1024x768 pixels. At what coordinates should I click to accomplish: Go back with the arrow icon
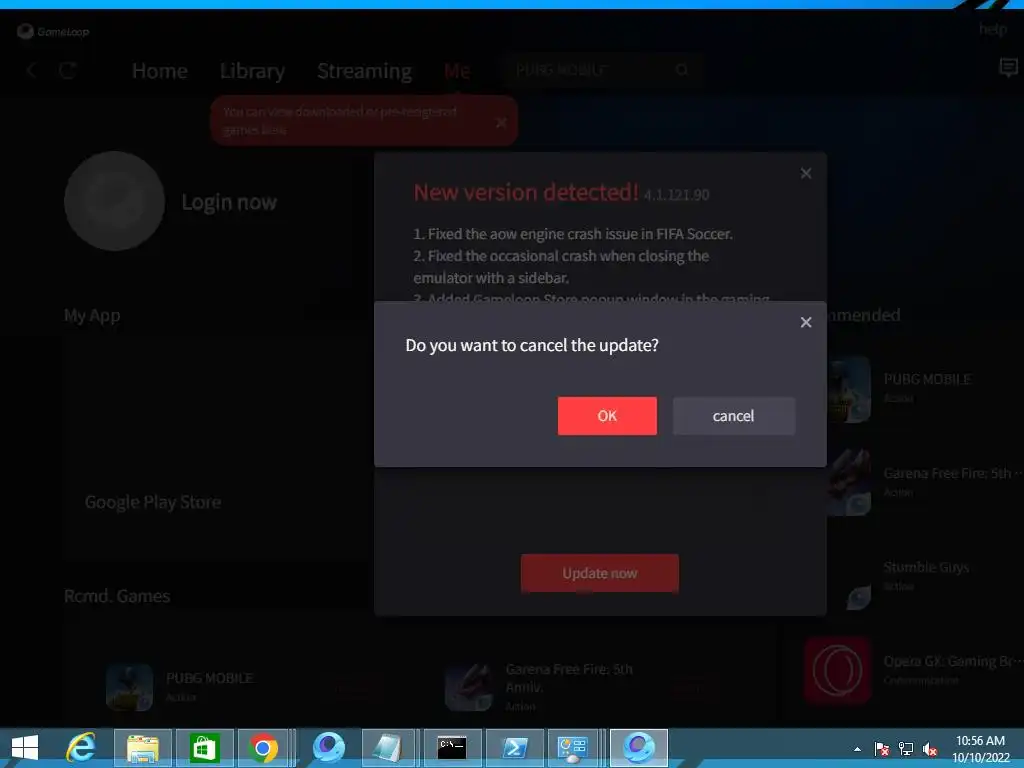(x=31, y=70)
